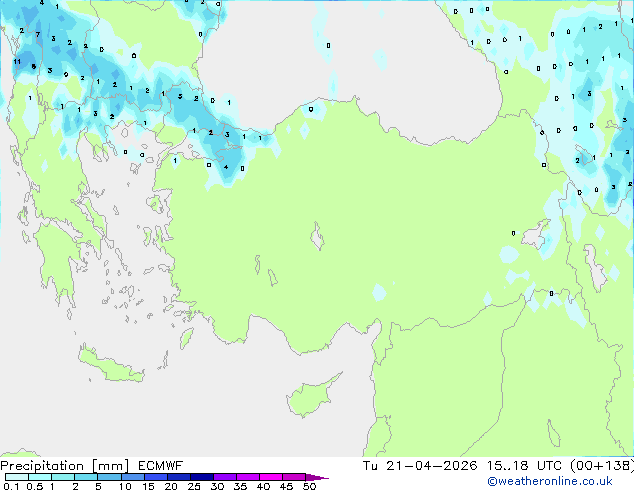Select the 2 to 5 mm legend swatch

(x=86, y=477)
